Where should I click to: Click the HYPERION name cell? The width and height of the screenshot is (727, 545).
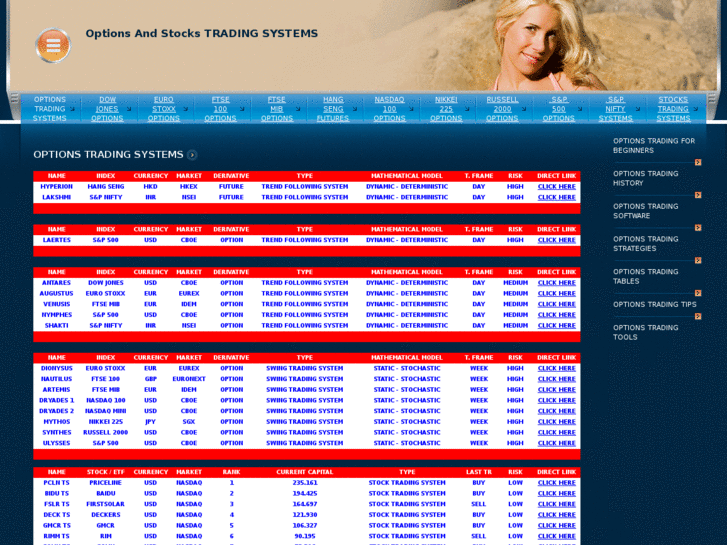click(57, 187)
